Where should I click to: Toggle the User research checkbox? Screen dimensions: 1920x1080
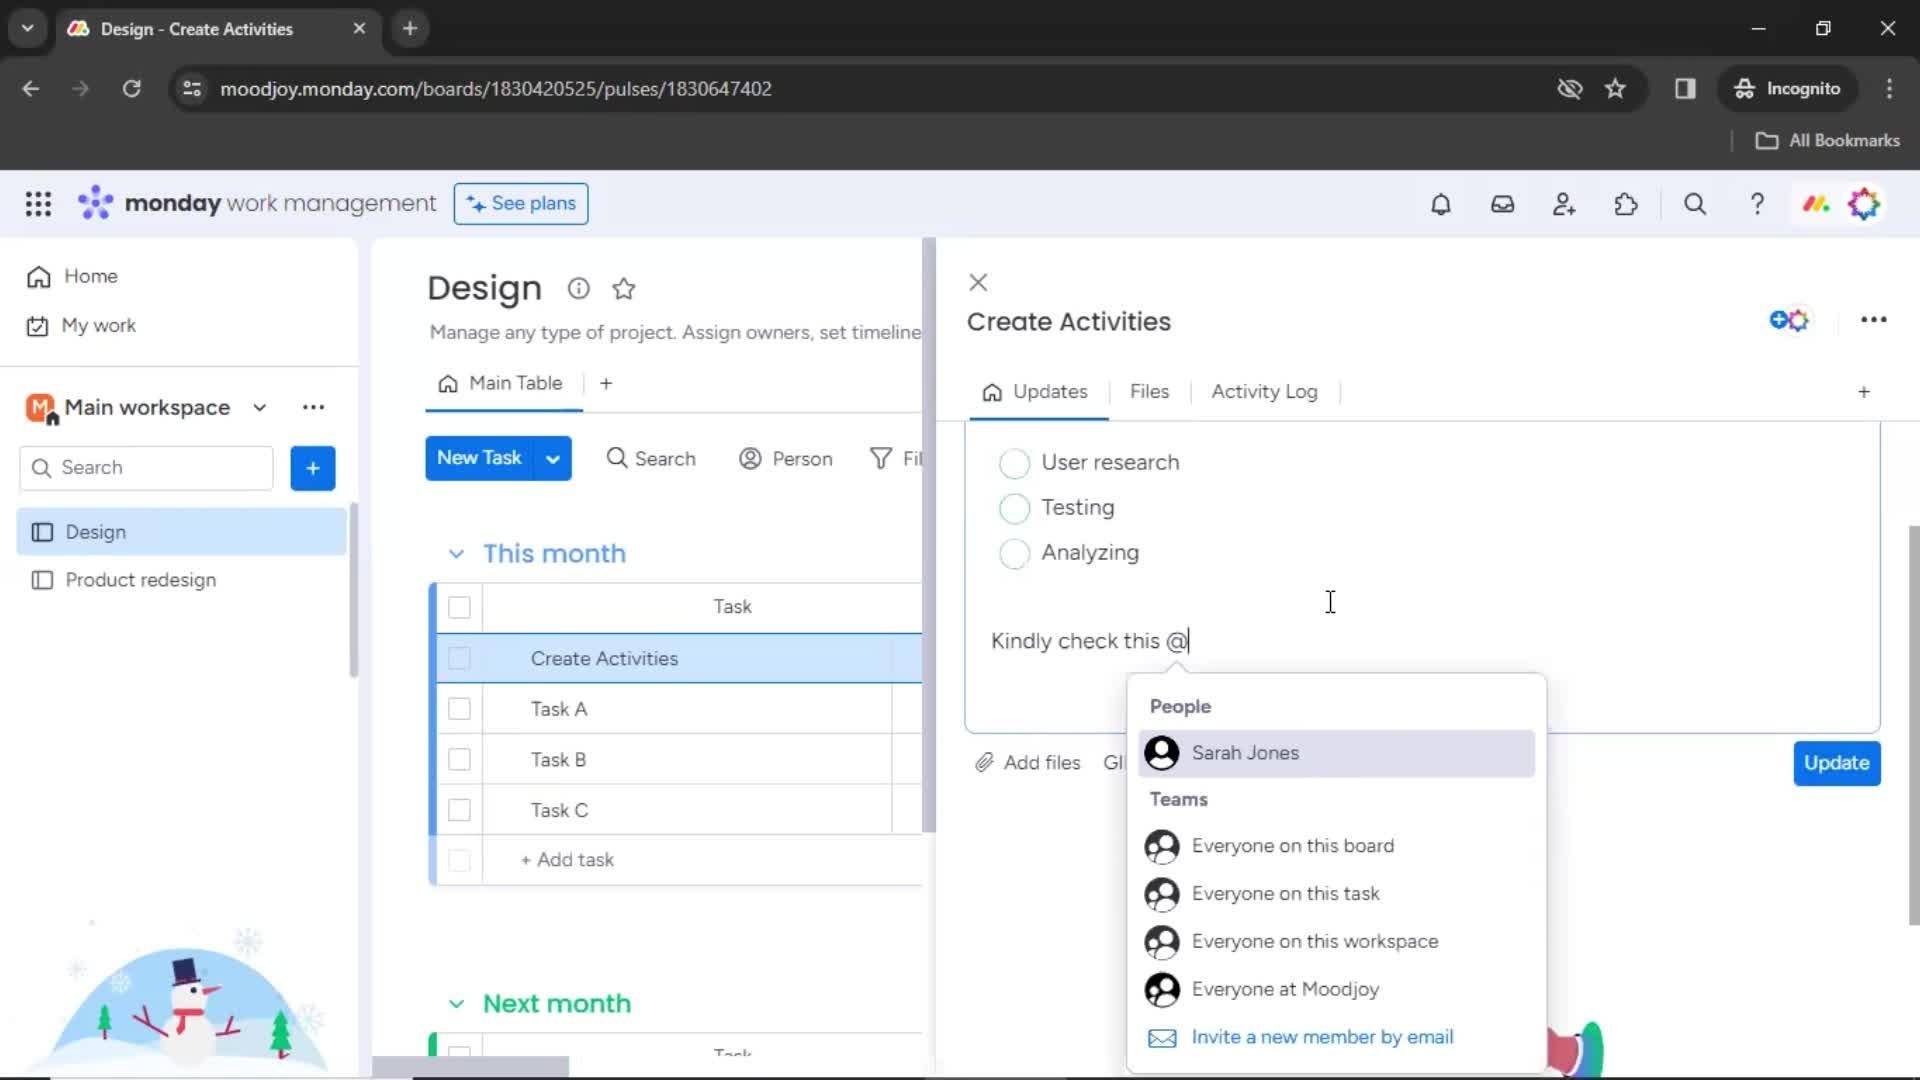[x=1013, y=462]
